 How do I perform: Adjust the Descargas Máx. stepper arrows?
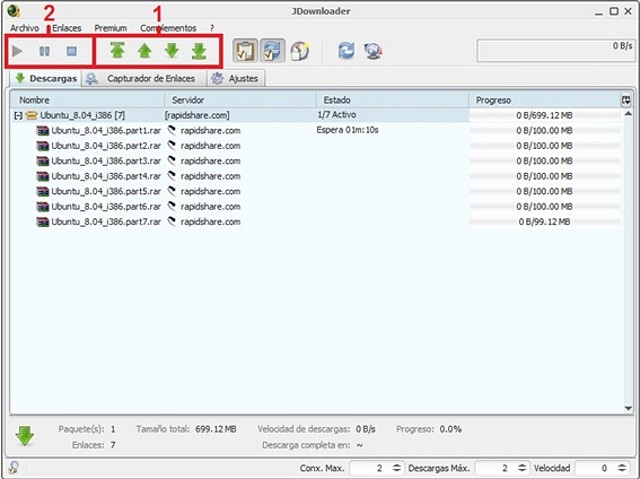pos(522,468)
